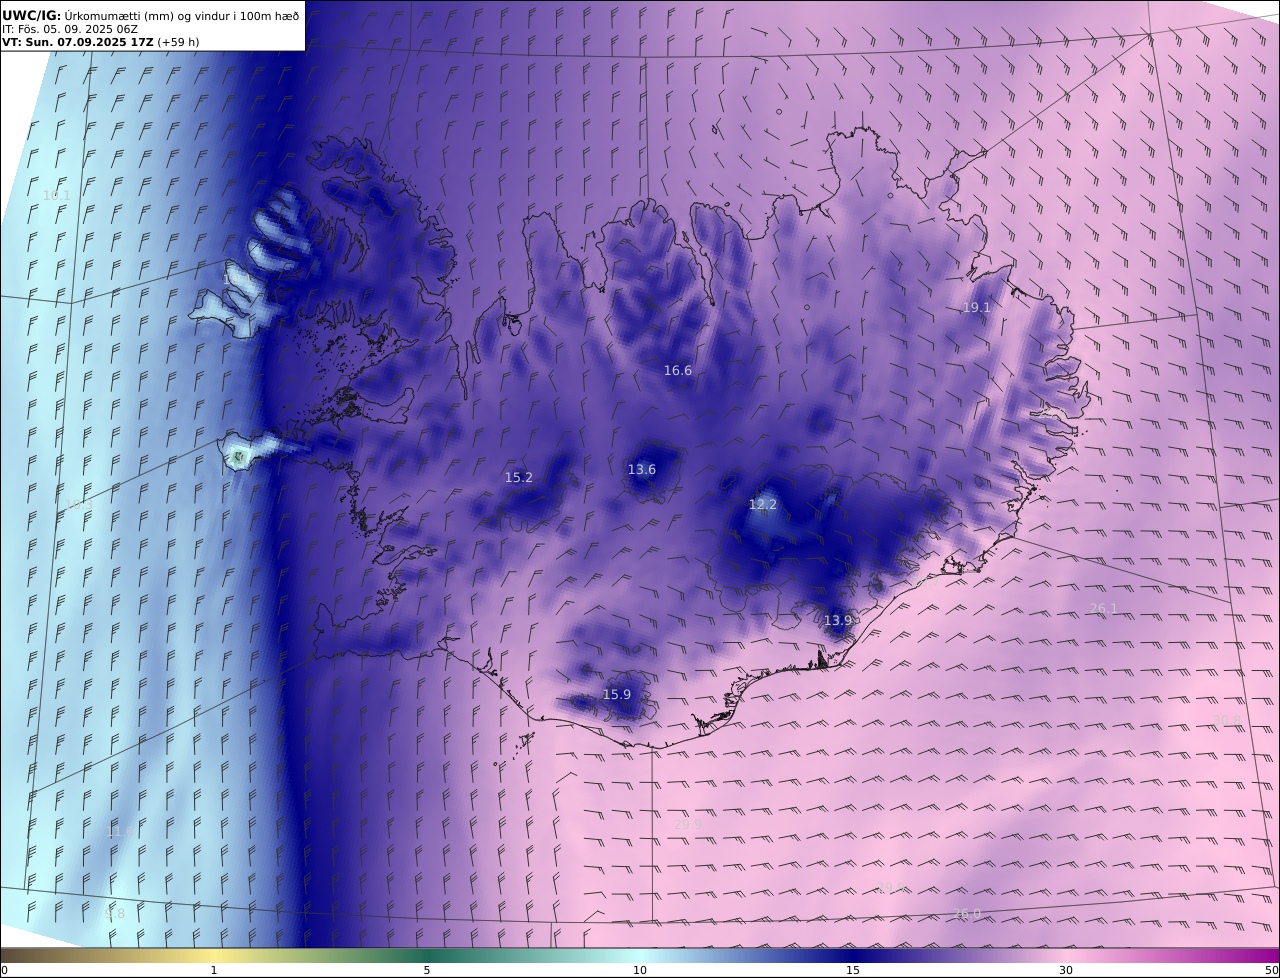Click the faint 30.8 value label
The width and height of the screenshot is (1280, 978).
point(1227,720)
